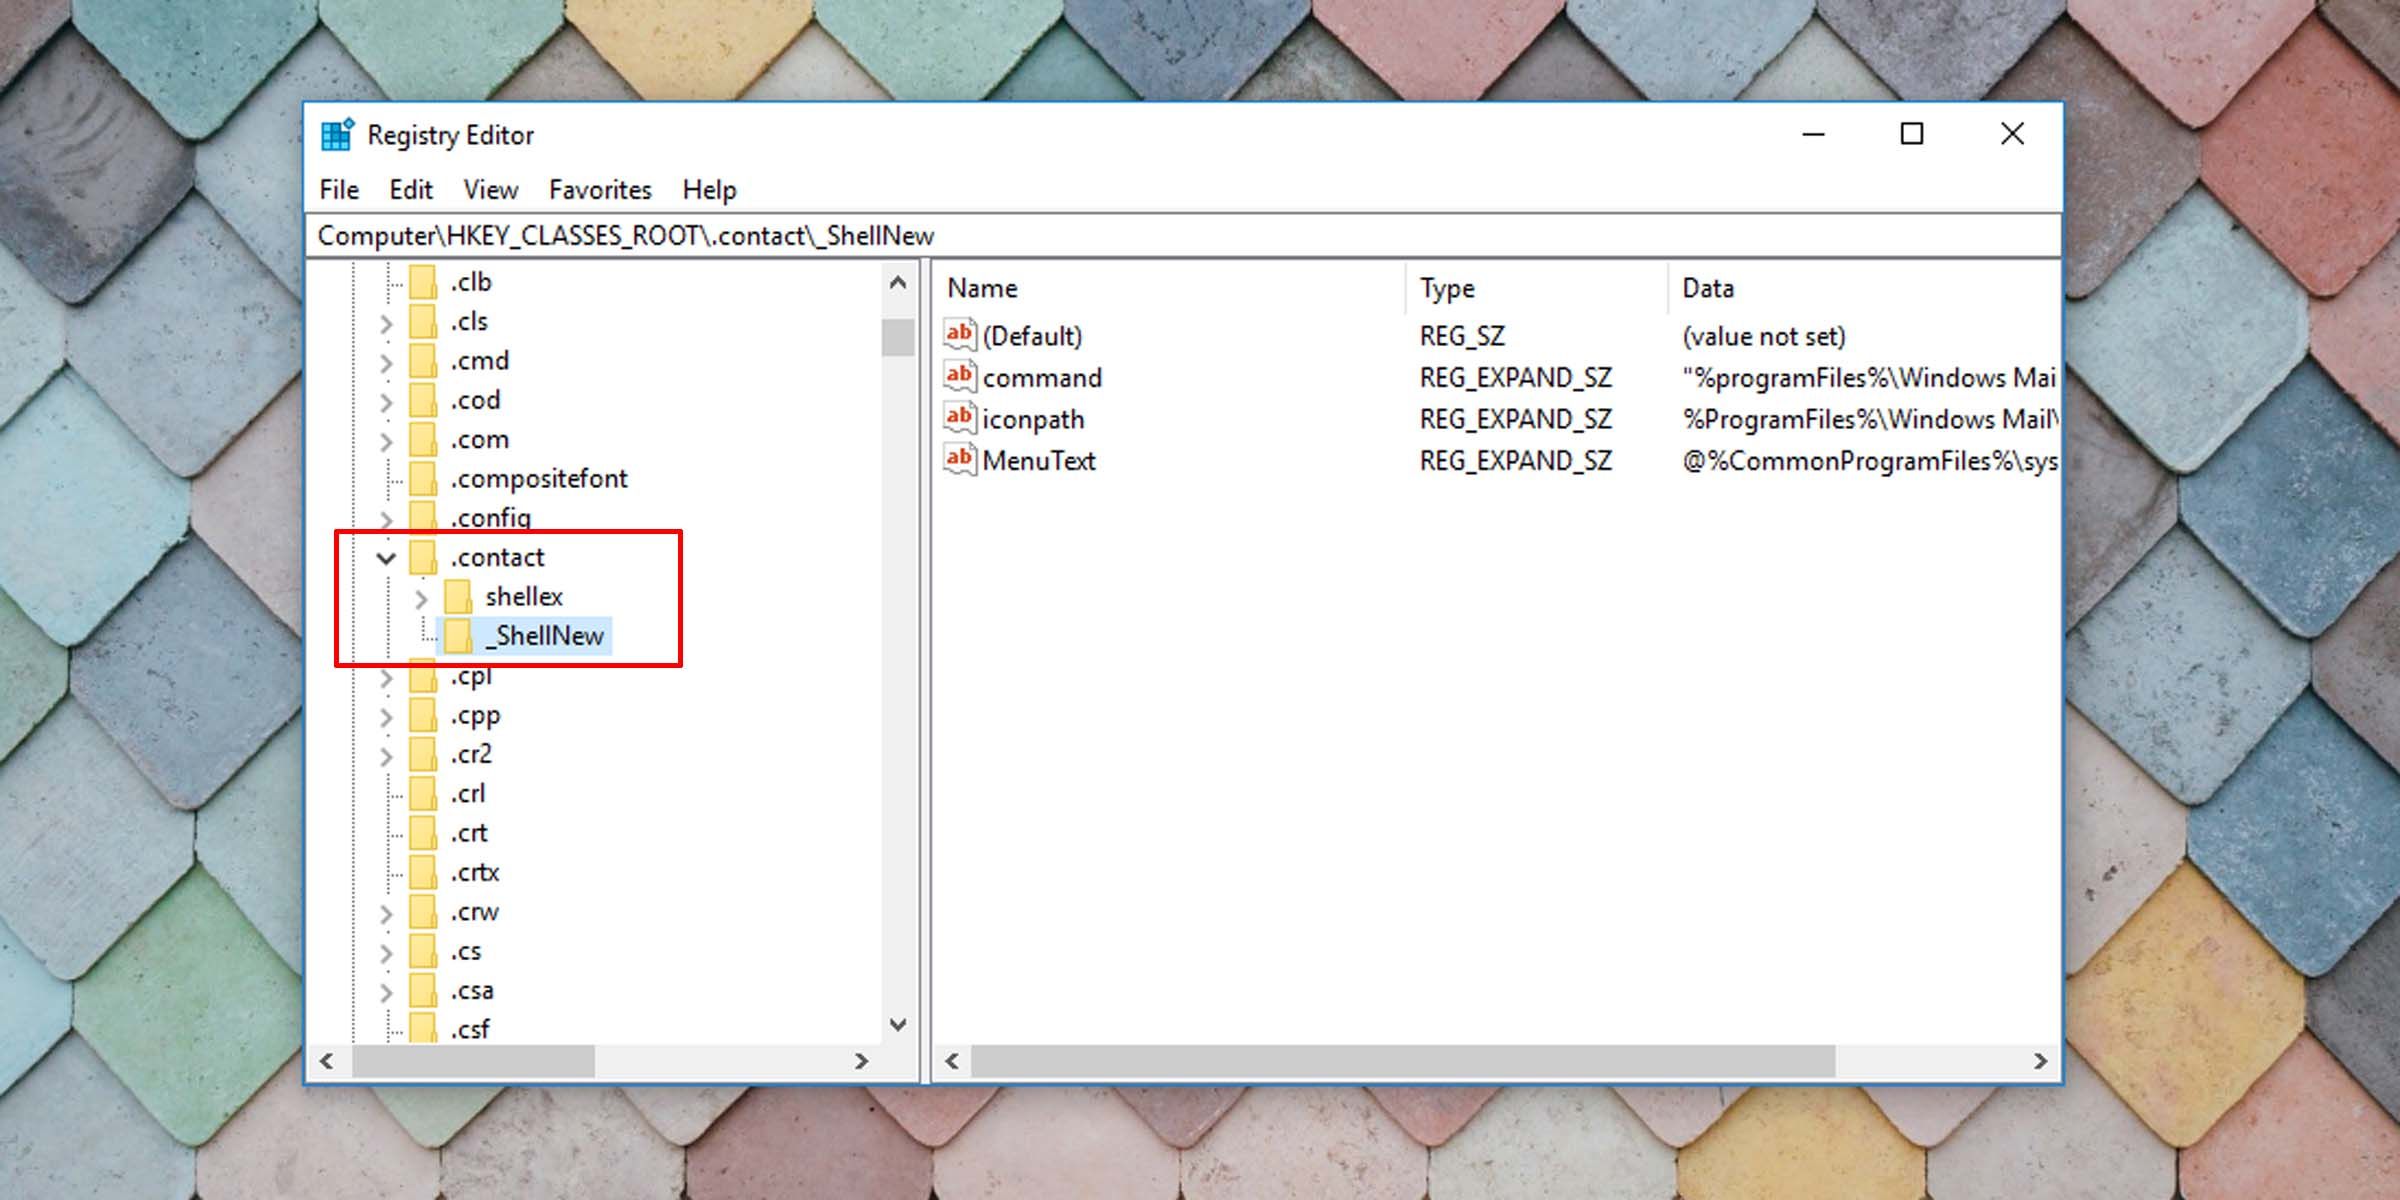Expand the .cmd key

click(386, 362)
